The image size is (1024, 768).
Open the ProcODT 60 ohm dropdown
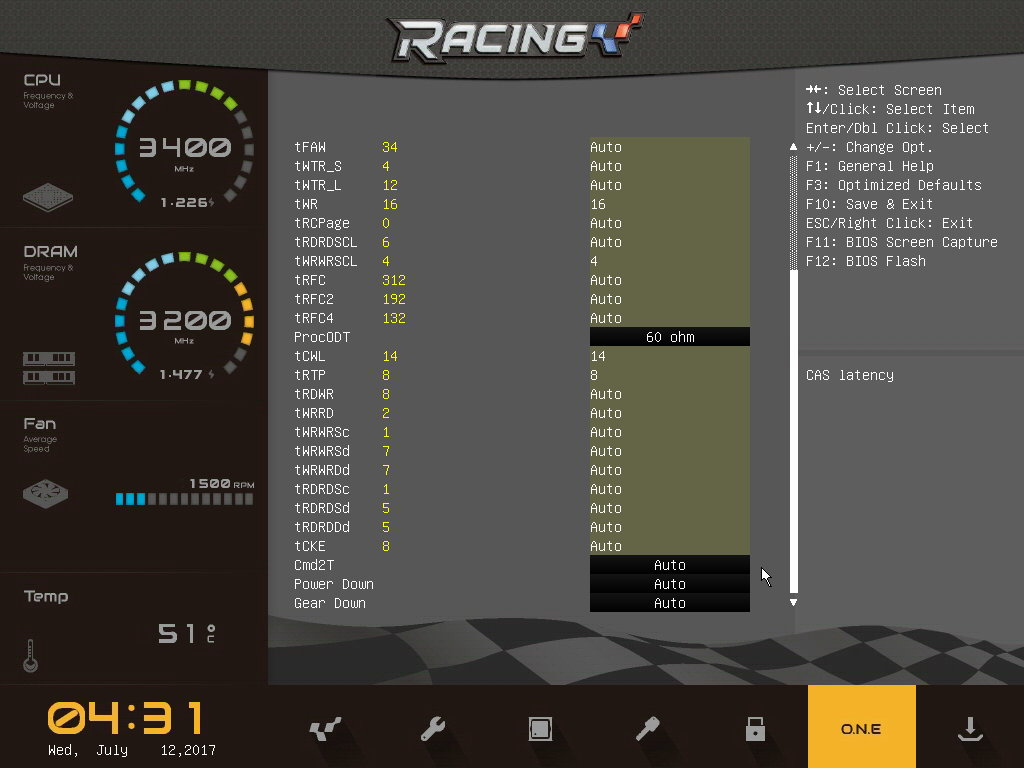(669, 337)
